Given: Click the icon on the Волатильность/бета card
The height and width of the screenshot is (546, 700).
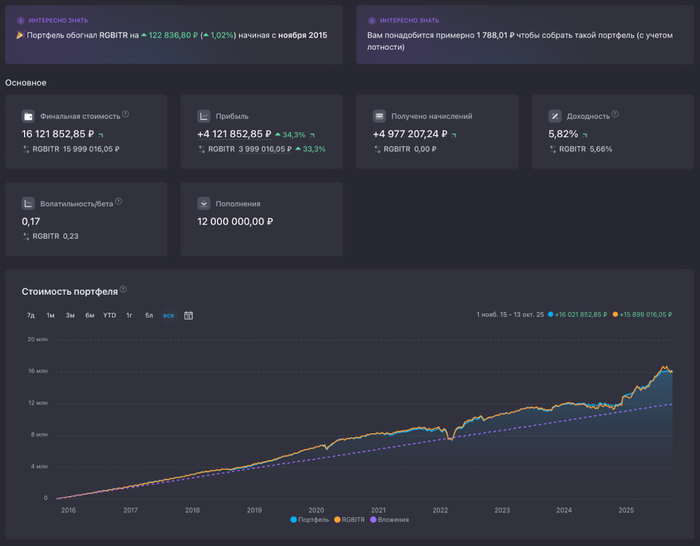Looking at the screenshot, I should point(28,203).
